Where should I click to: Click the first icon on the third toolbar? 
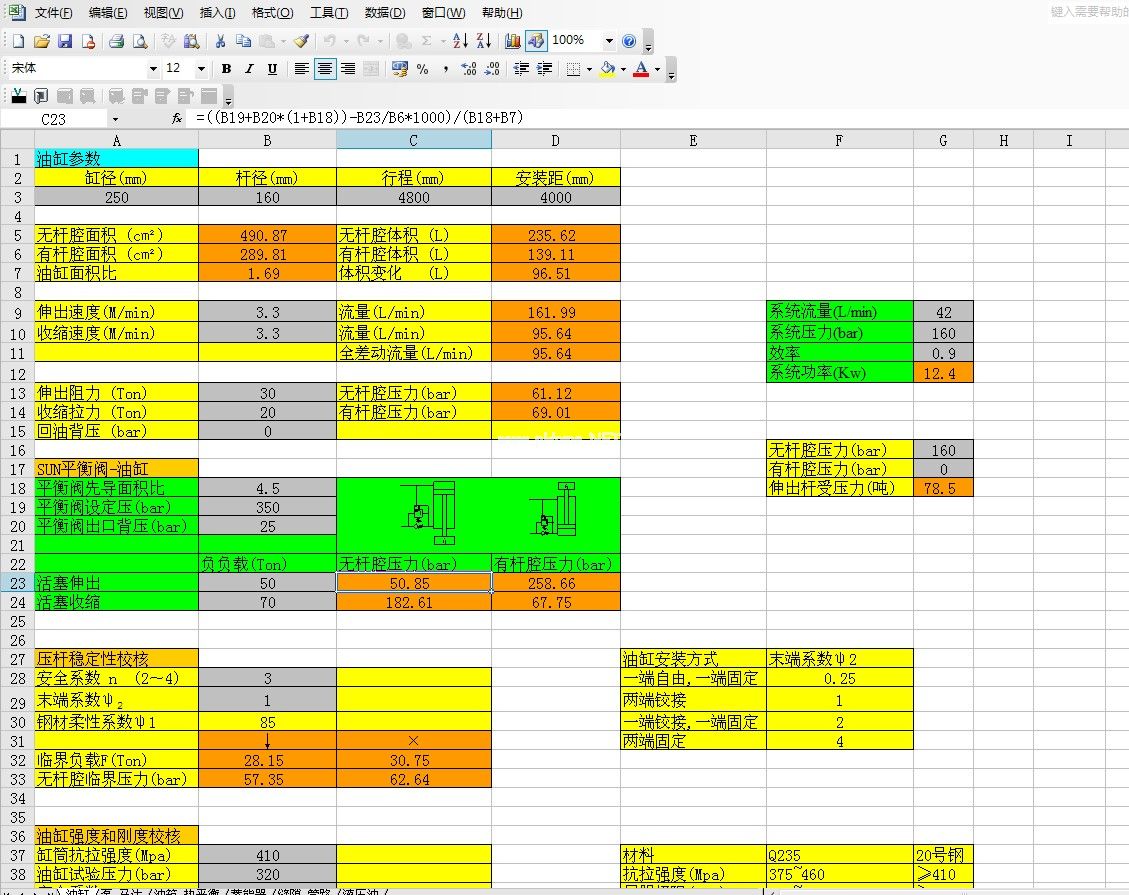pyautogui.click(x=19, y=96)
